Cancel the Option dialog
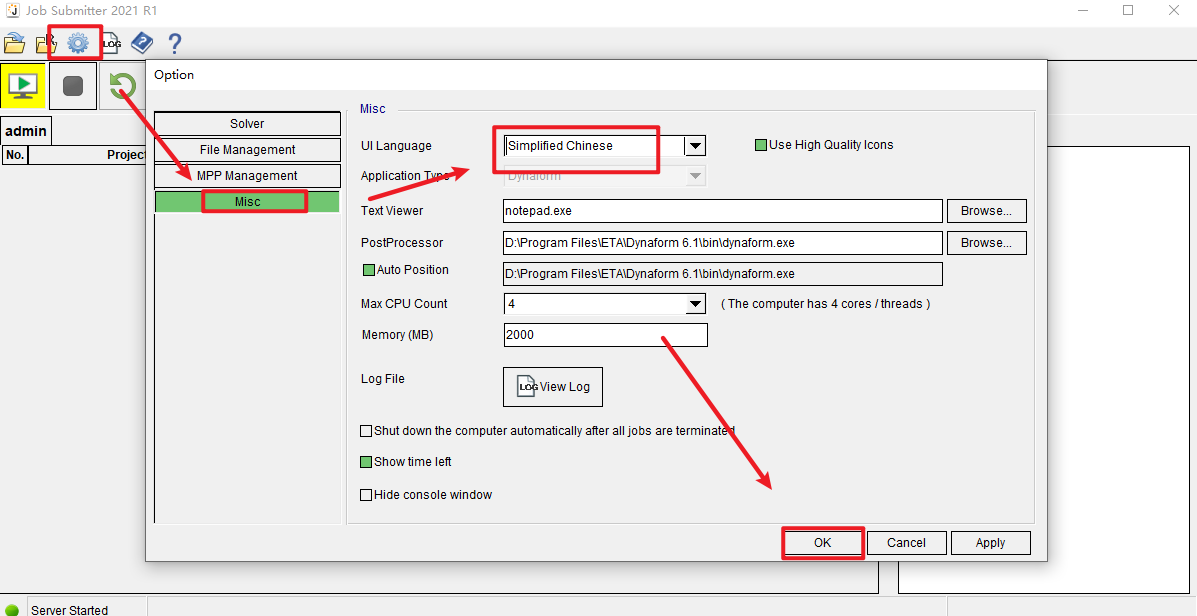The width and height of the screenshot is (1197, 616). click(906, 543)
